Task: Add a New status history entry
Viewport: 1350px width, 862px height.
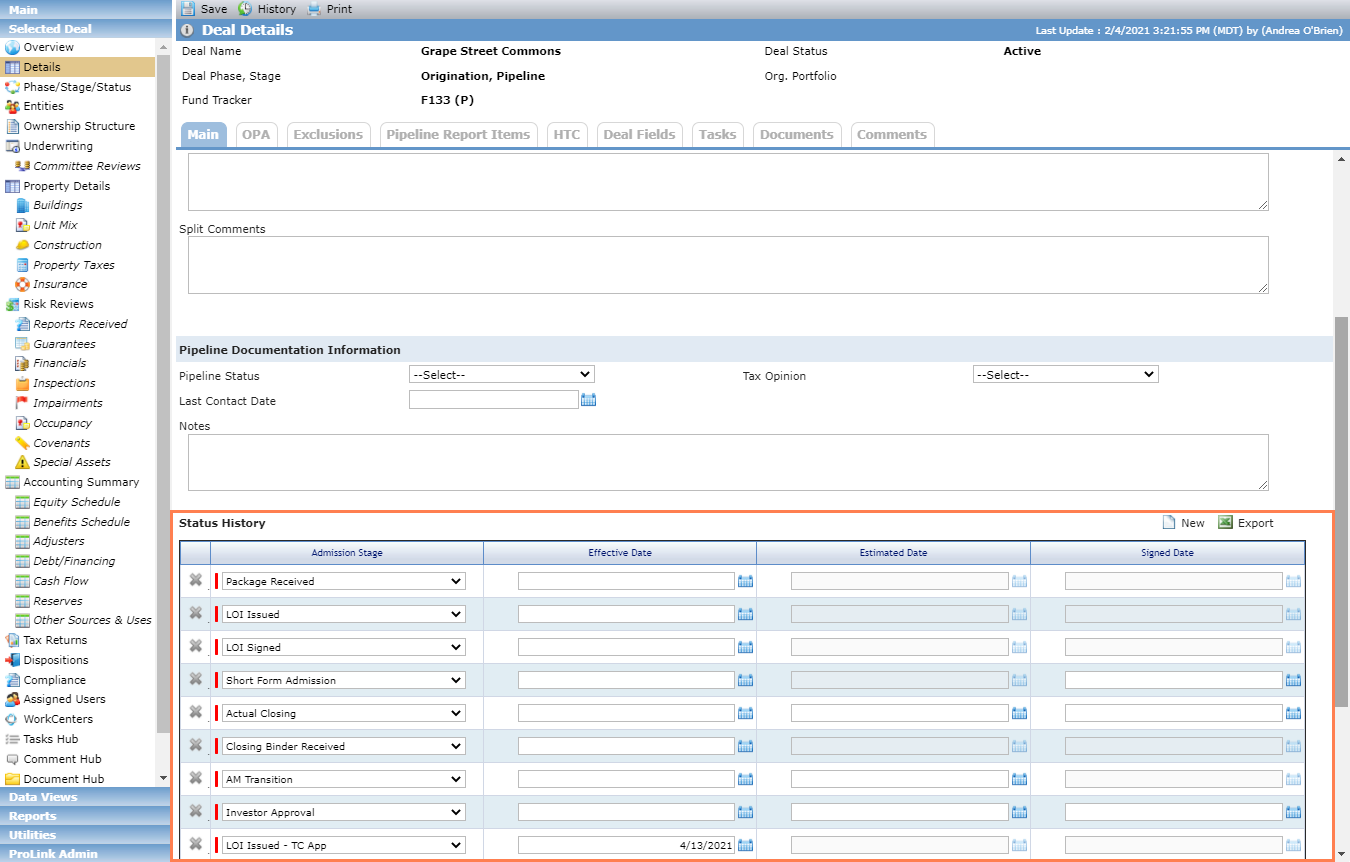Action: pyautogui.click(x=1183, y=523)
